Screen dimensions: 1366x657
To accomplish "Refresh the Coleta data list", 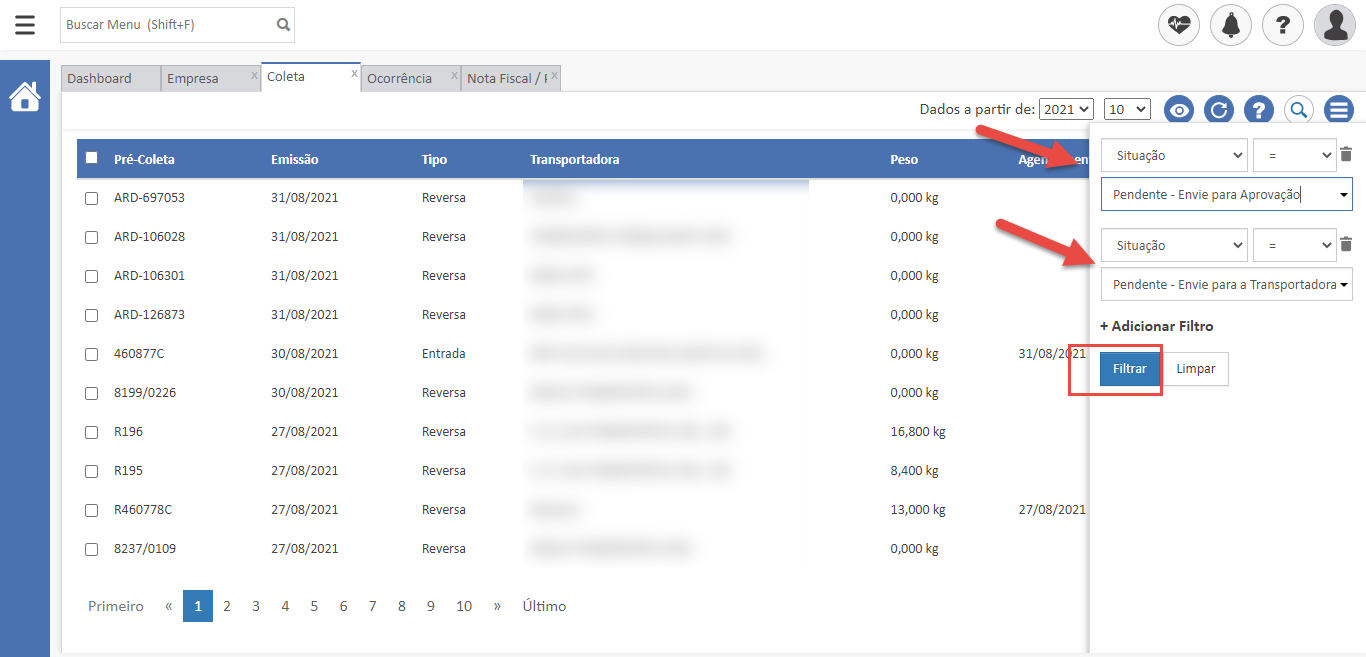I will pos(1218,110).
